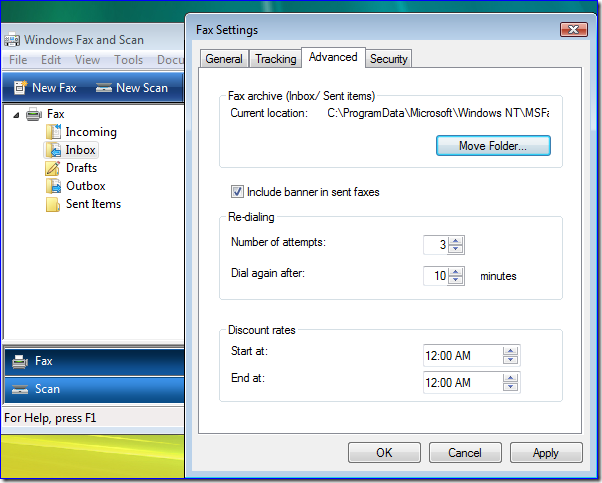Select the Advanced tab
This screenshot has width=602, height=483.
click(333, 57)
